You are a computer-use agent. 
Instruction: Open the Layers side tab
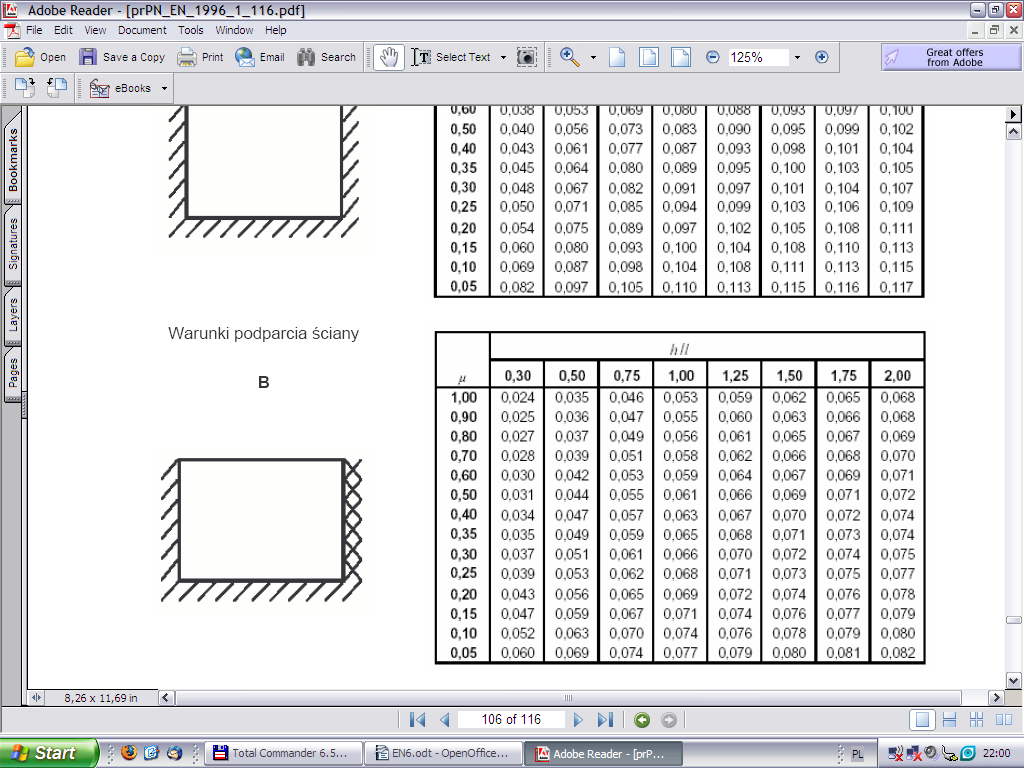13,315
